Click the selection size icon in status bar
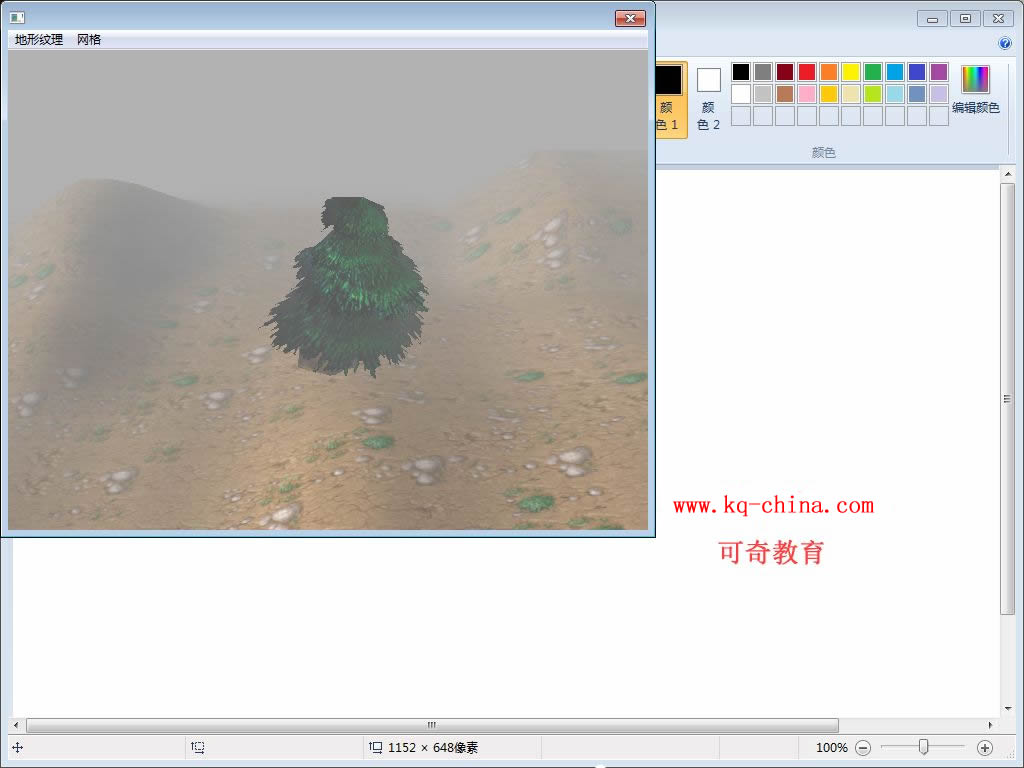The height and width of the screenshot is (768, 1024). pos(198,748)
